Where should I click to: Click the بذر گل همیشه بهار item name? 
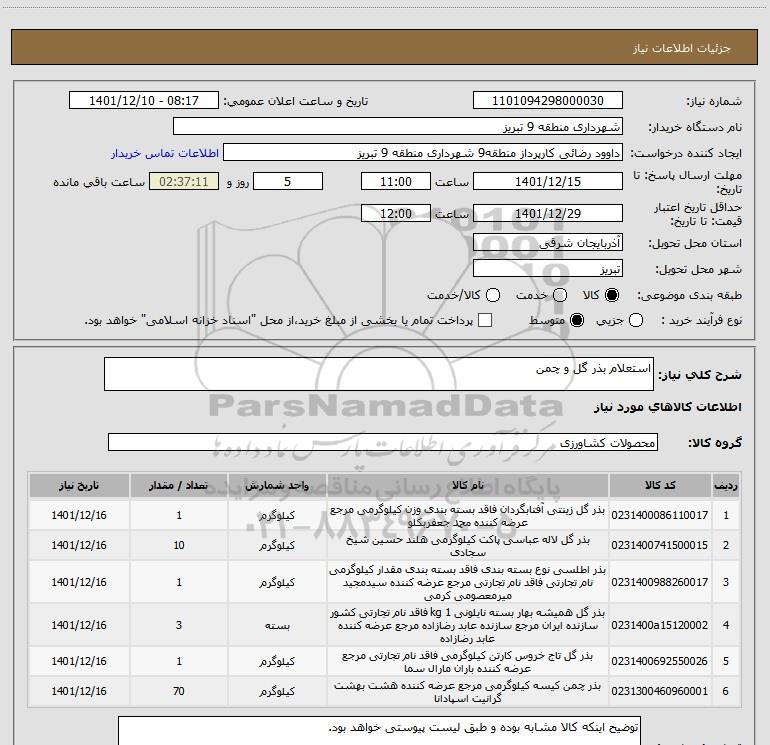[468, 625]
